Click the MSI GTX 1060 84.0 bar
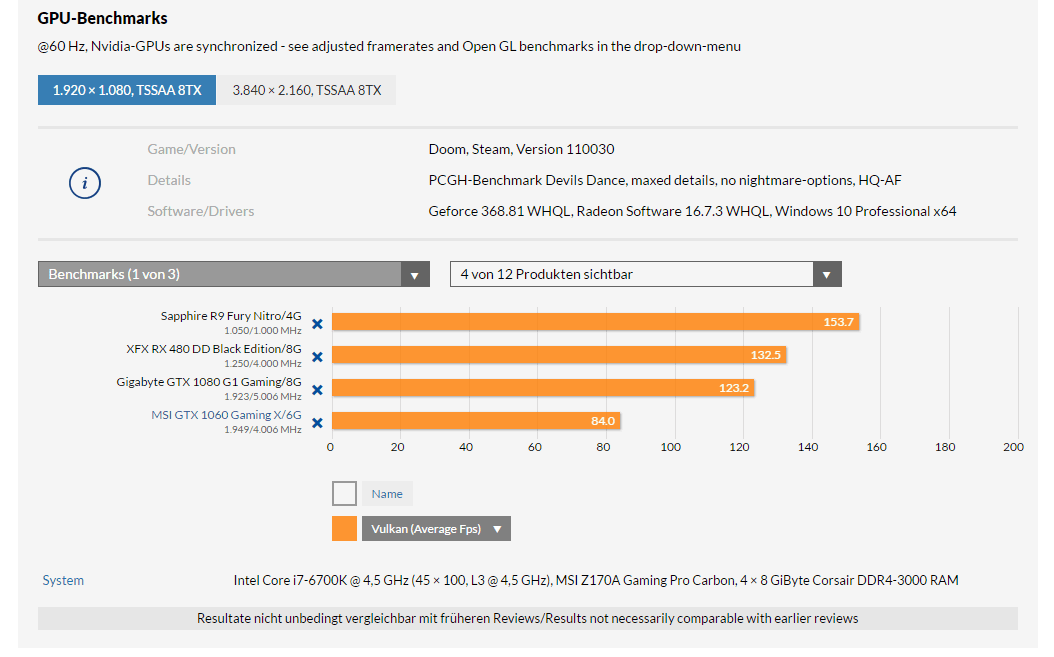The image size is (1054, 657). 475,420
